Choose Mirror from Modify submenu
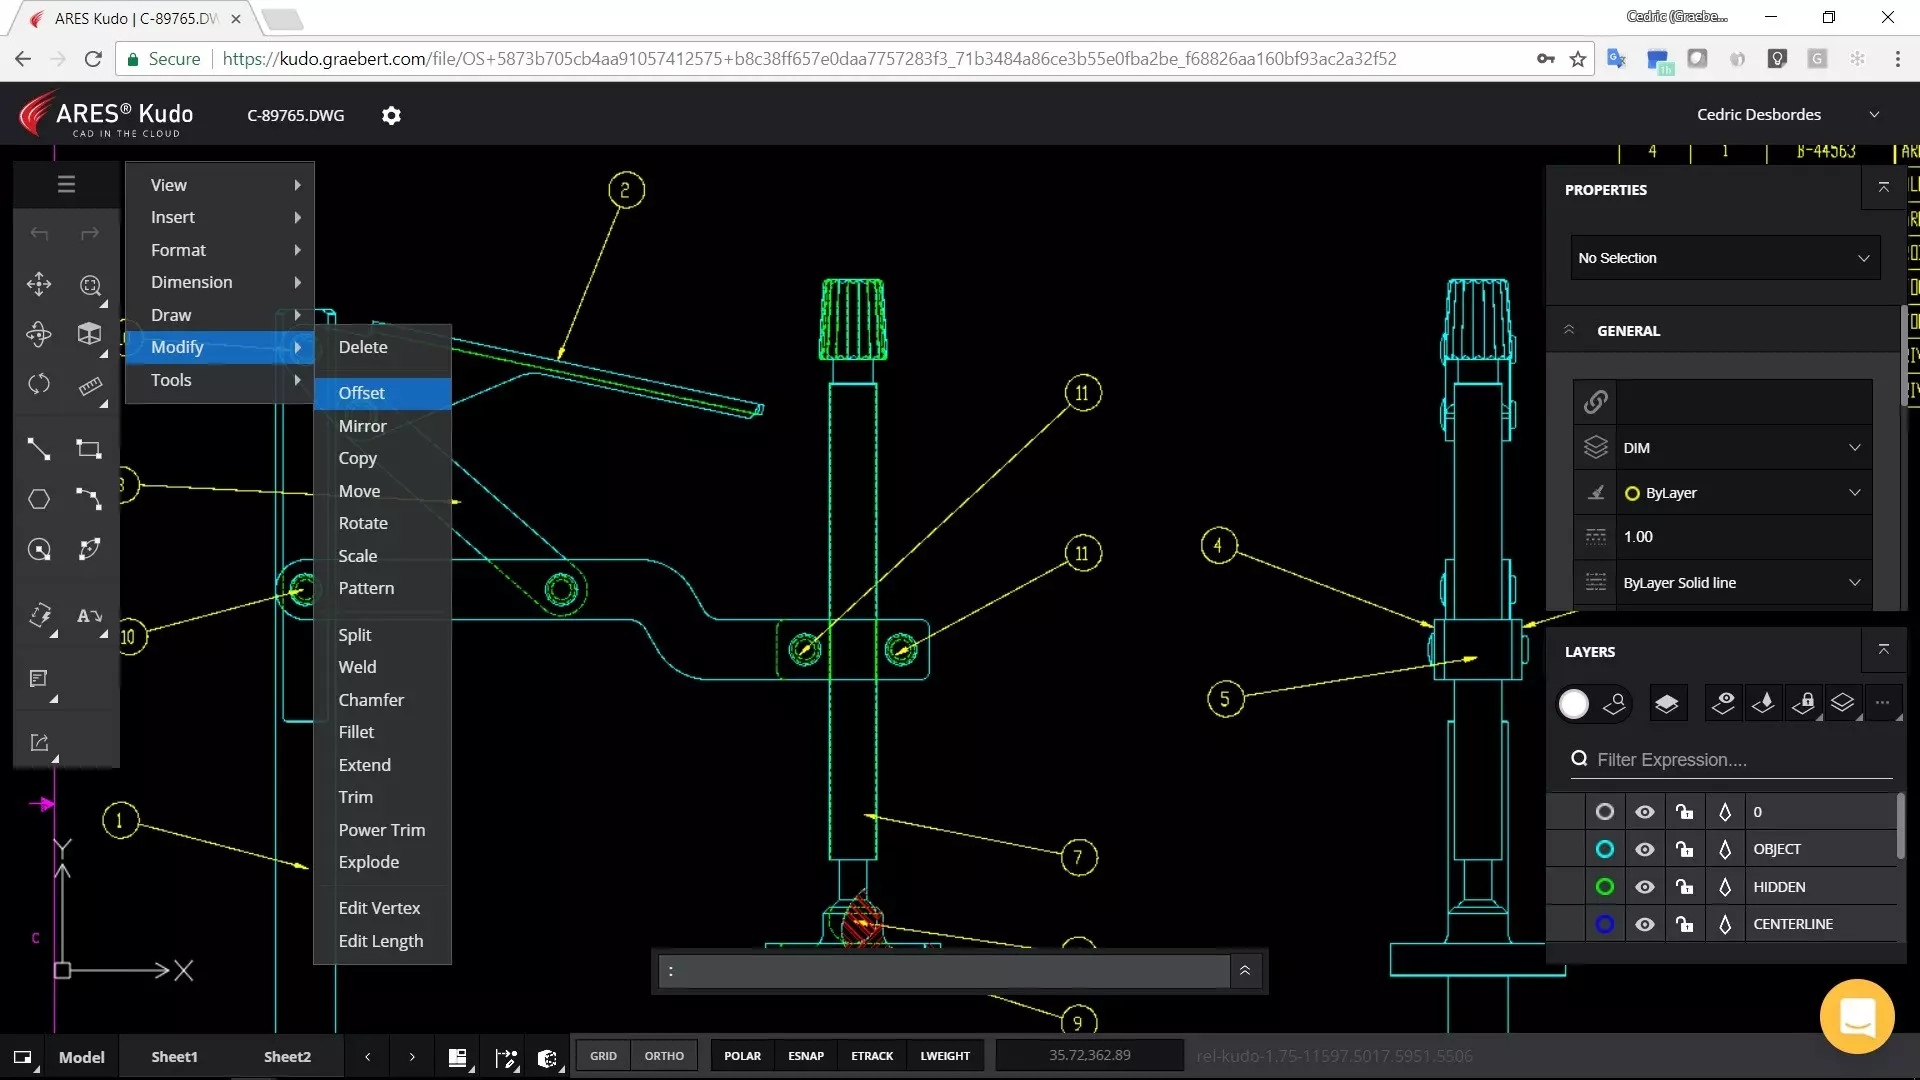The height and width of the screenshot is (1080, 1920). [x=383, y=426]
